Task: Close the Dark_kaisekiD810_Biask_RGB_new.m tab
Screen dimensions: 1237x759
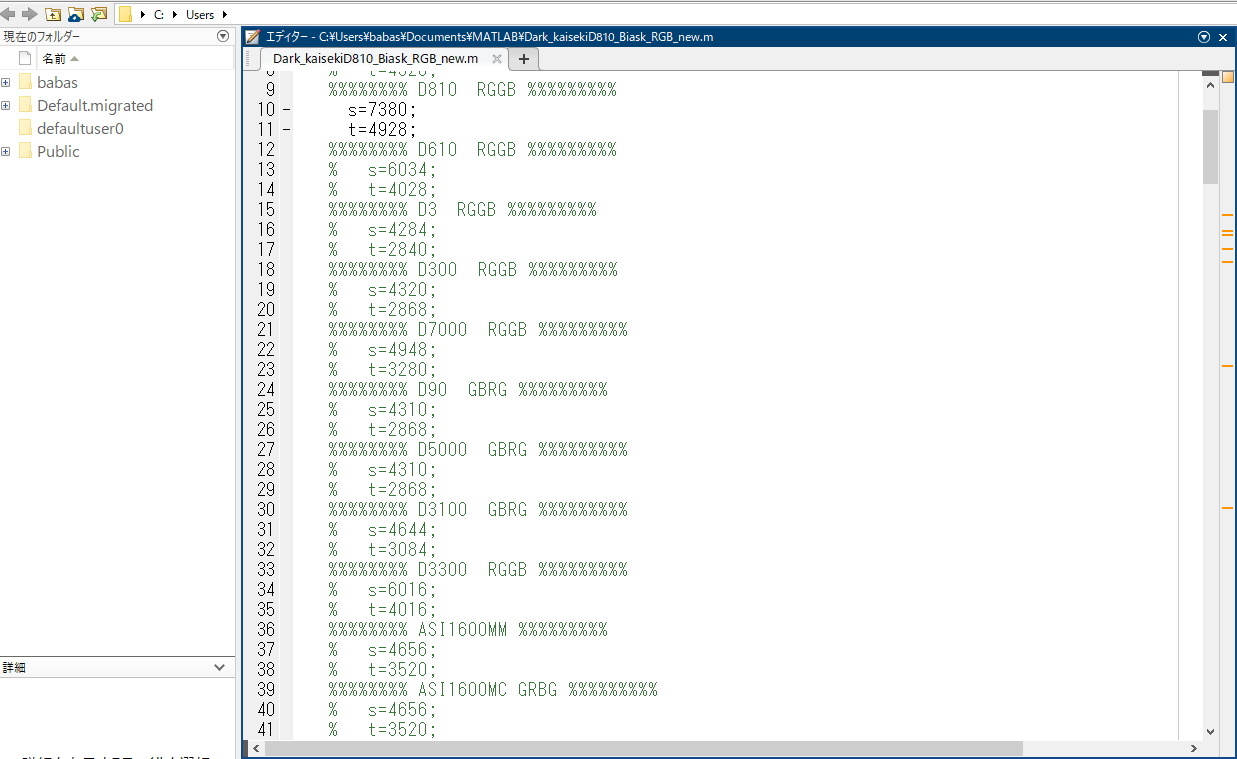Action: [497, 59]
